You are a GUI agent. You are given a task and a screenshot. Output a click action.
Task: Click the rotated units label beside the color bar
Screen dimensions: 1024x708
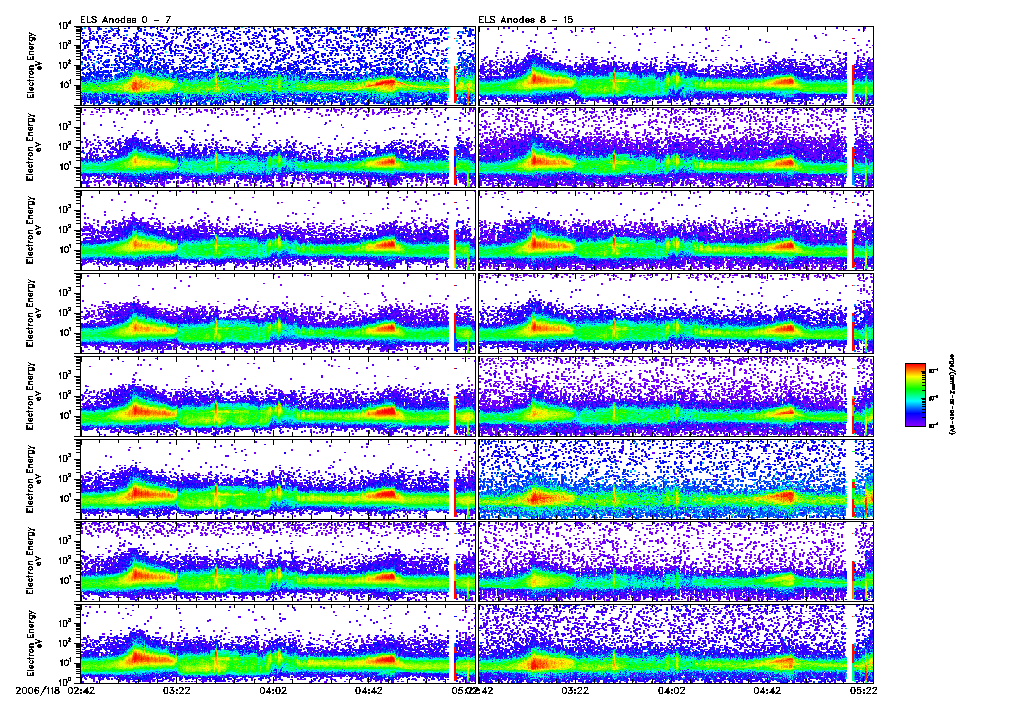(x=952, y=394)
